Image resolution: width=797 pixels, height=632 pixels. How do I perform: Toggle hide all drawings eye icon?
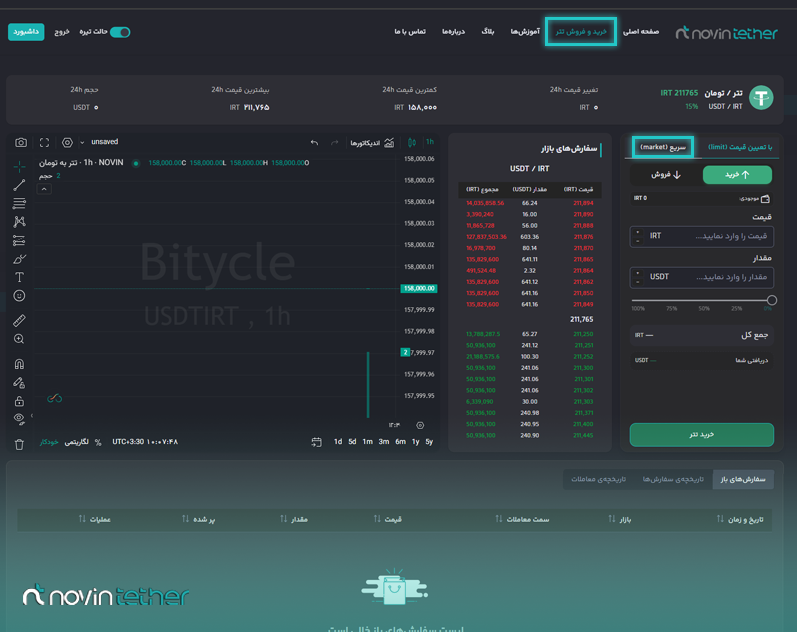click(19, 419)
